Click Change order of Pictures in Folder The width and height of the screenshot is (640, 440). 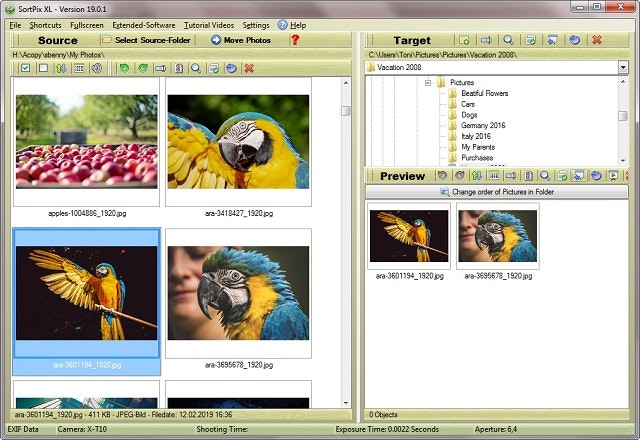[x=497, y=191]
